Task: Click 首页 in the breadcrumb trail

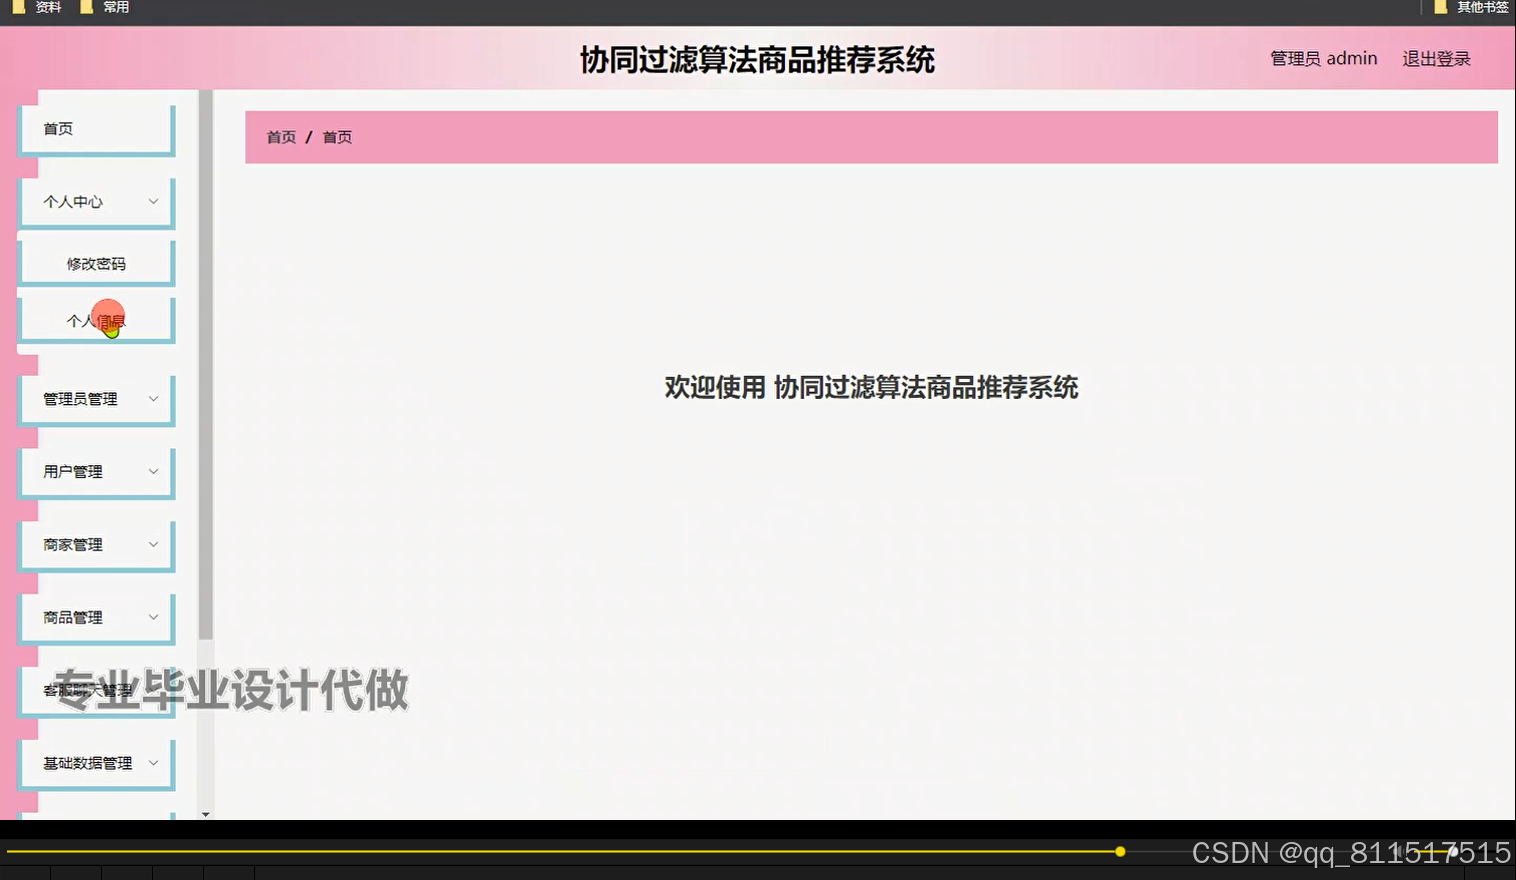Action: click(280, 137)
